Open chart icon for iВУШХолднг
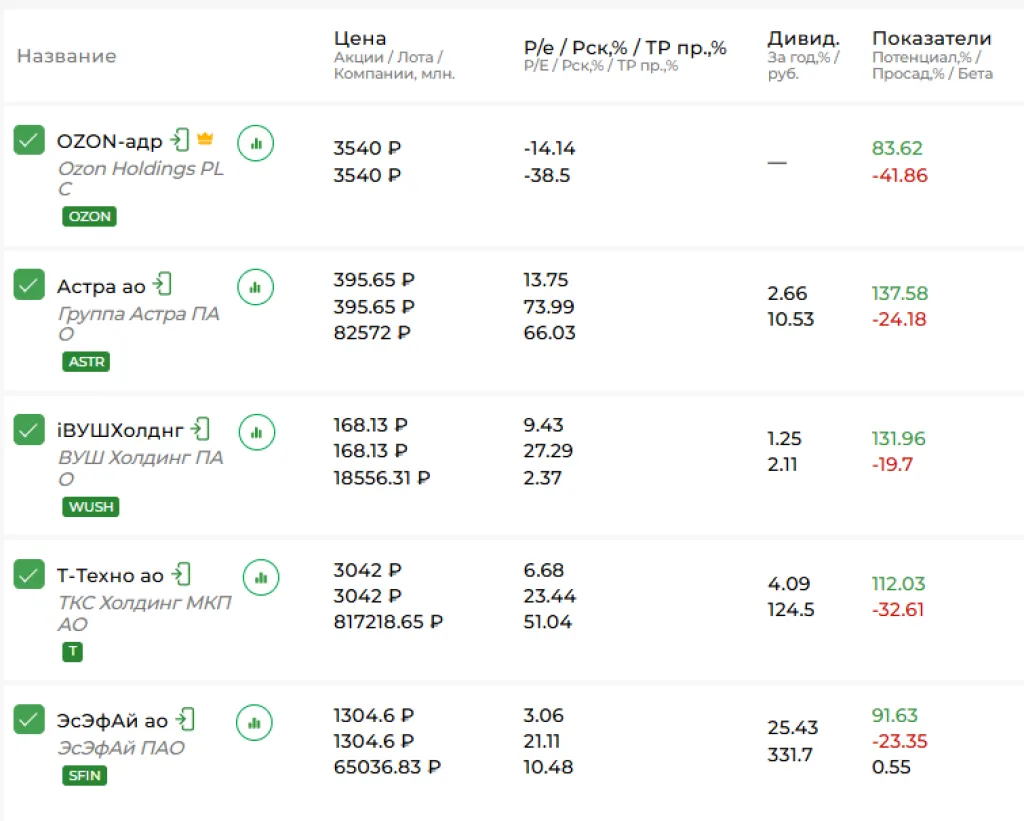This screenshot has height=821, width=1024. click(x=256, y=432)
